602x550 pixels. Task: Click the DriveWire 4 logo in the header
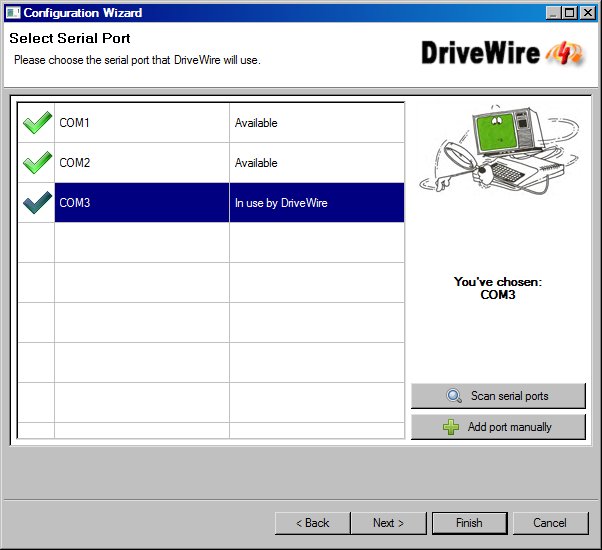pos(502,53)
